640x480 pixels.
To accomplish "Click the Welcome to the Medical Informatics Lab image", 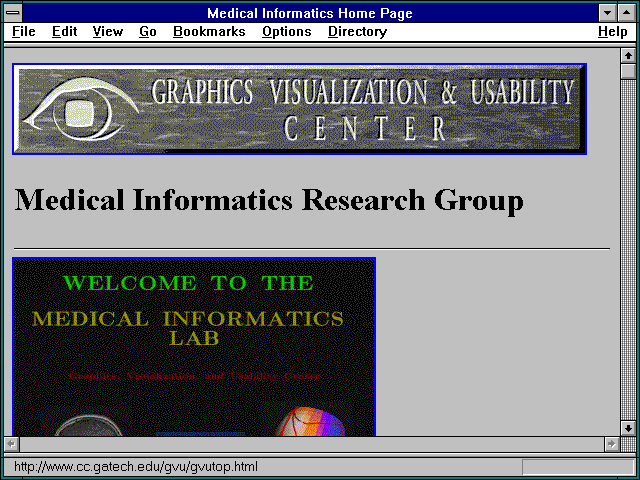I will coord(194,347).
